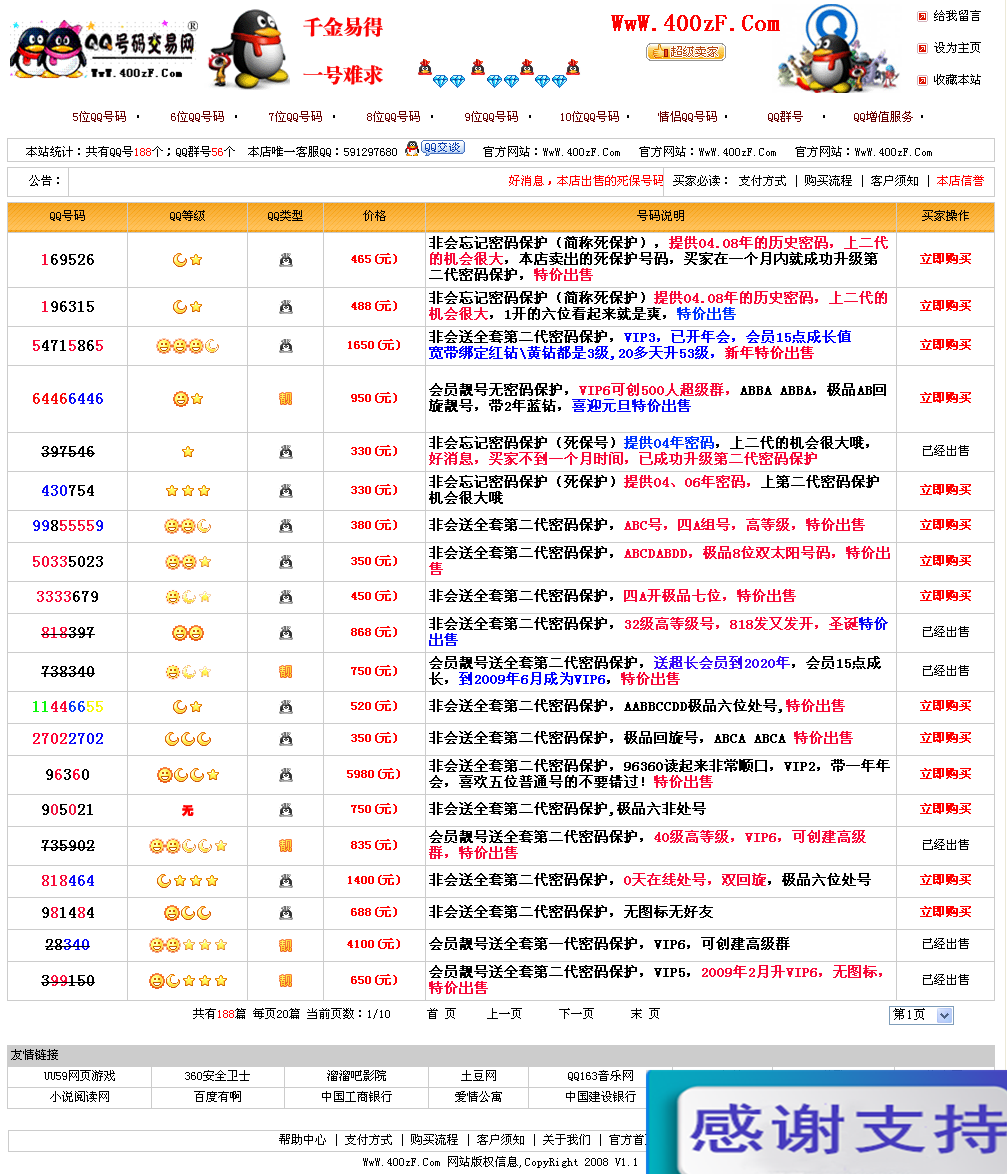Screen dimensions: 1007x1174
Task: Open the 7位QQ号码 menu
Action: pyautogui.click(x=295, y=117)
